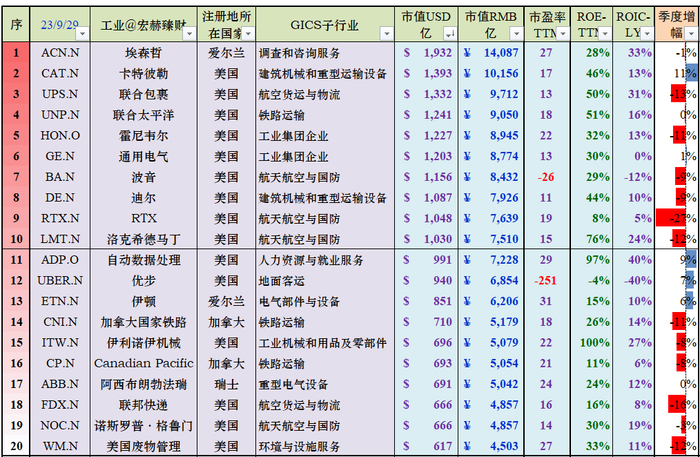Click company name 霍尼韦尔

pos(143,135)
